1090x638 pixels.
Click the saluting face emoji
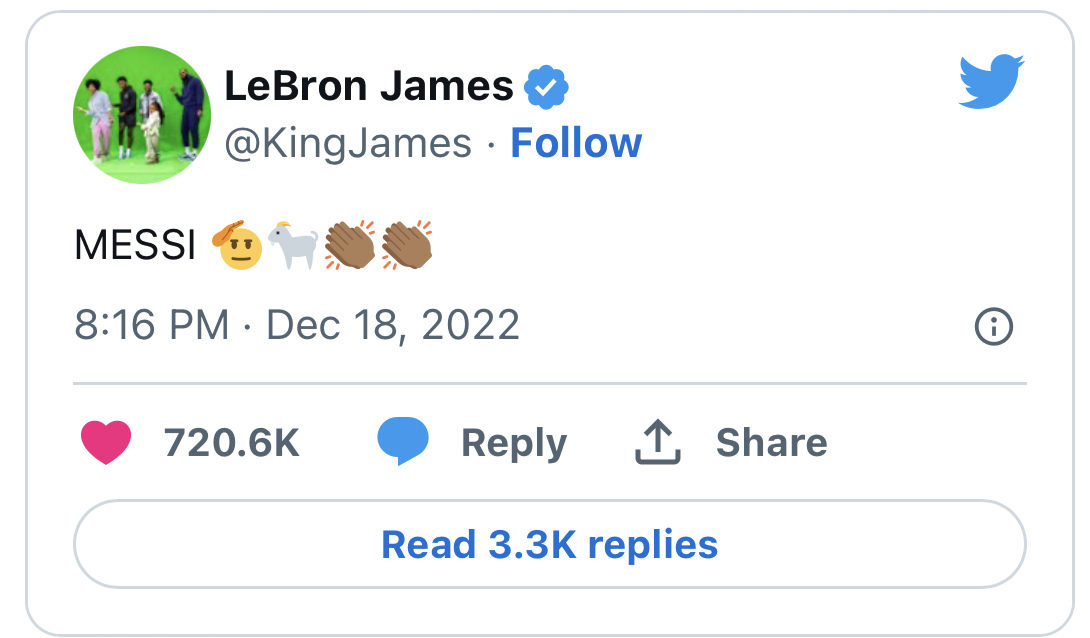pyautogui.click(x=238, y=245)
